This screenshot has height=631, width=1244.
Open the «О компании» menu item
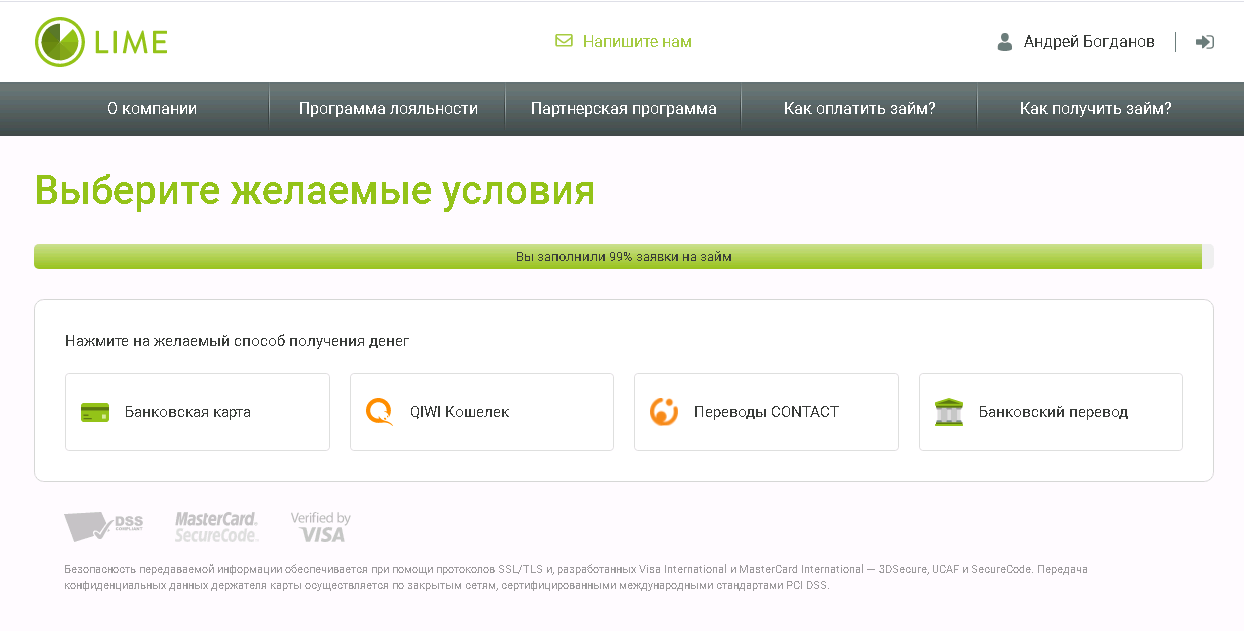(x=152, y=109)
